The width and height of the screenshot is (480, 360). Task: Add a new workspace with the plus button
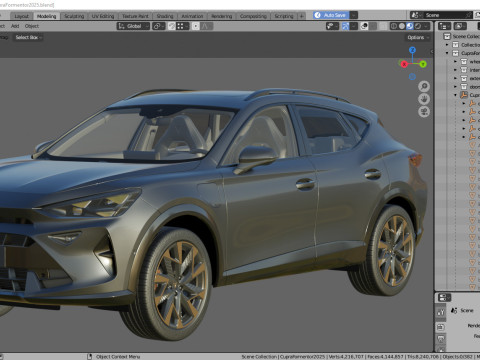(x=301, y=16)
